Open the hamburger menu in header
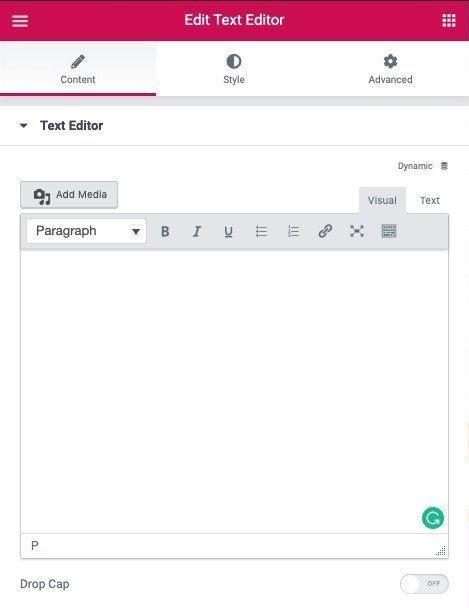 (x=20, y=21)
